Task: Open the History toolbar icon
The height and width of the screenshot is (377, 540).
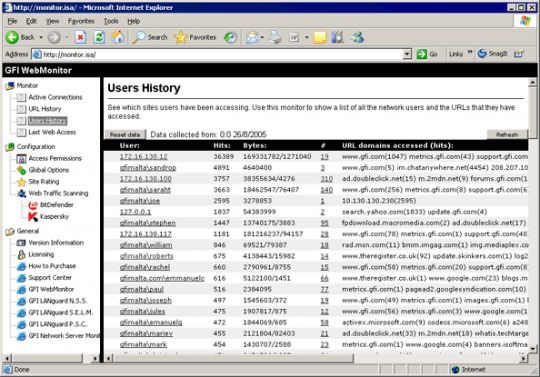Action: click(230, 37)
